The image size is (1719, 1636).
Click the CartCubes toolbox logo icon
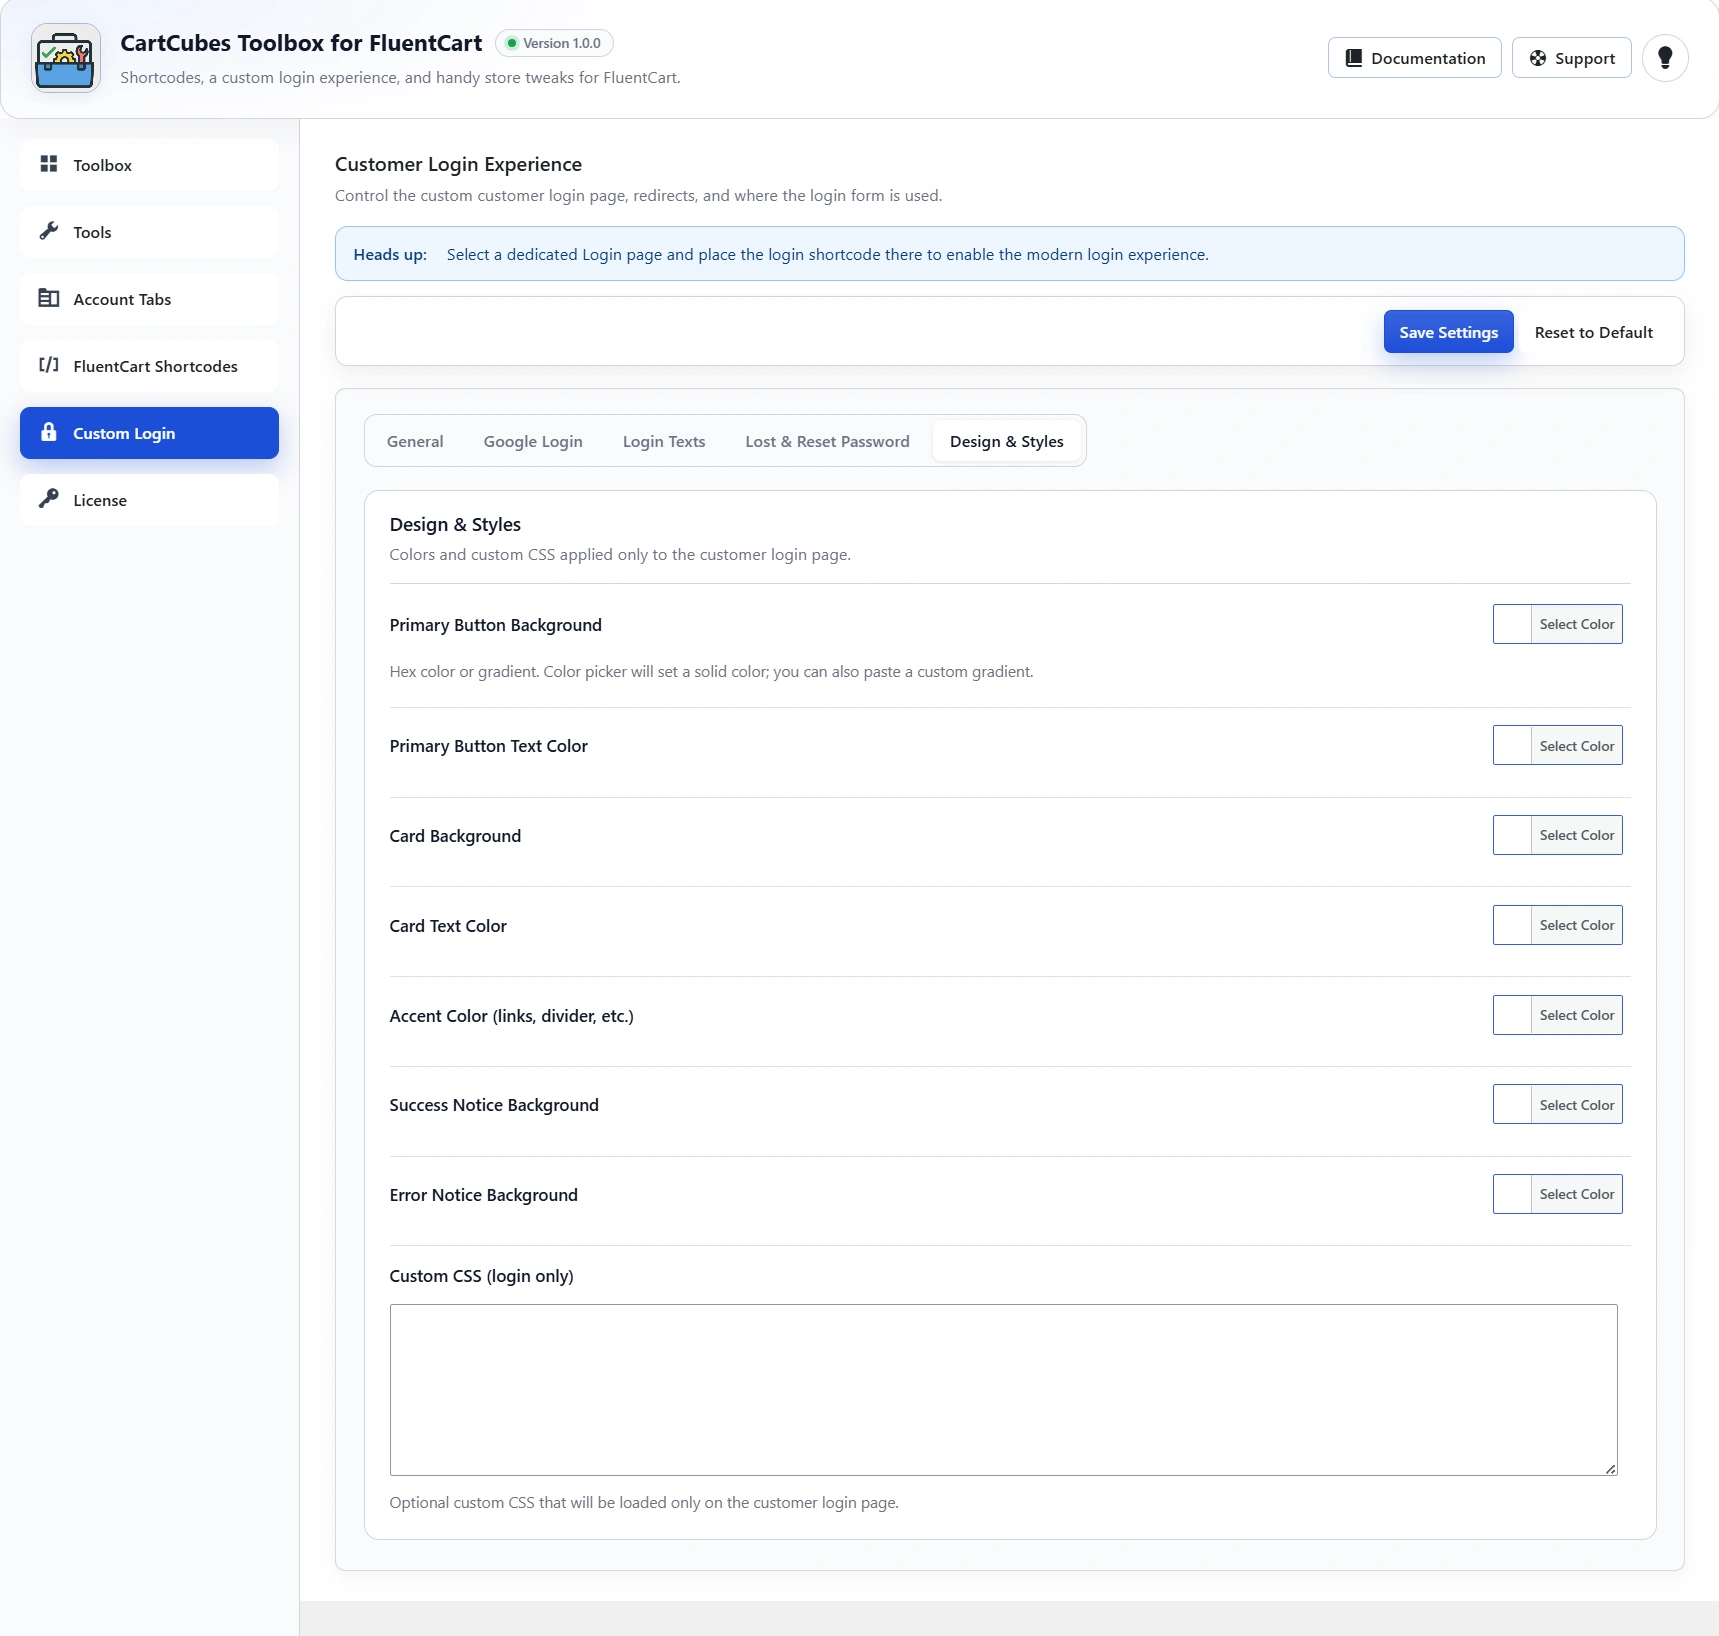pos(66,59)
